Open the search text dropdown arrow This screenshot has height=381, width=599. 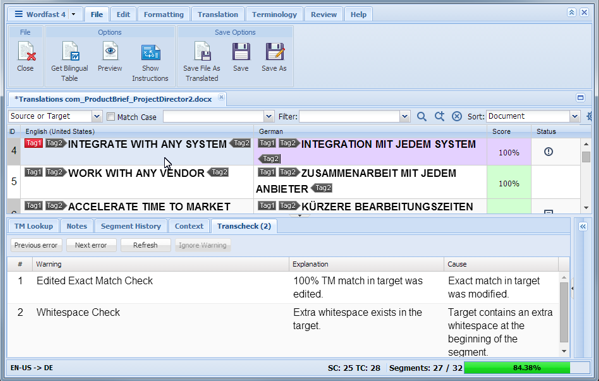pos(269,116)
